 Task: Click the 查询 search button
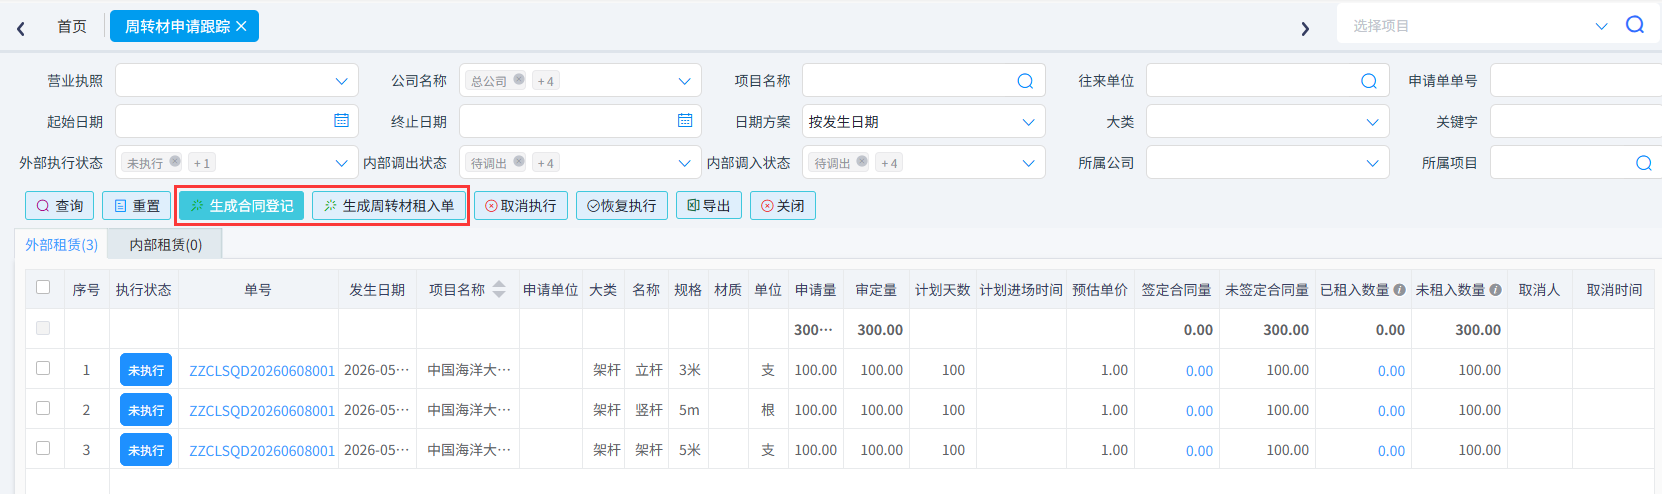click(59, 206)
